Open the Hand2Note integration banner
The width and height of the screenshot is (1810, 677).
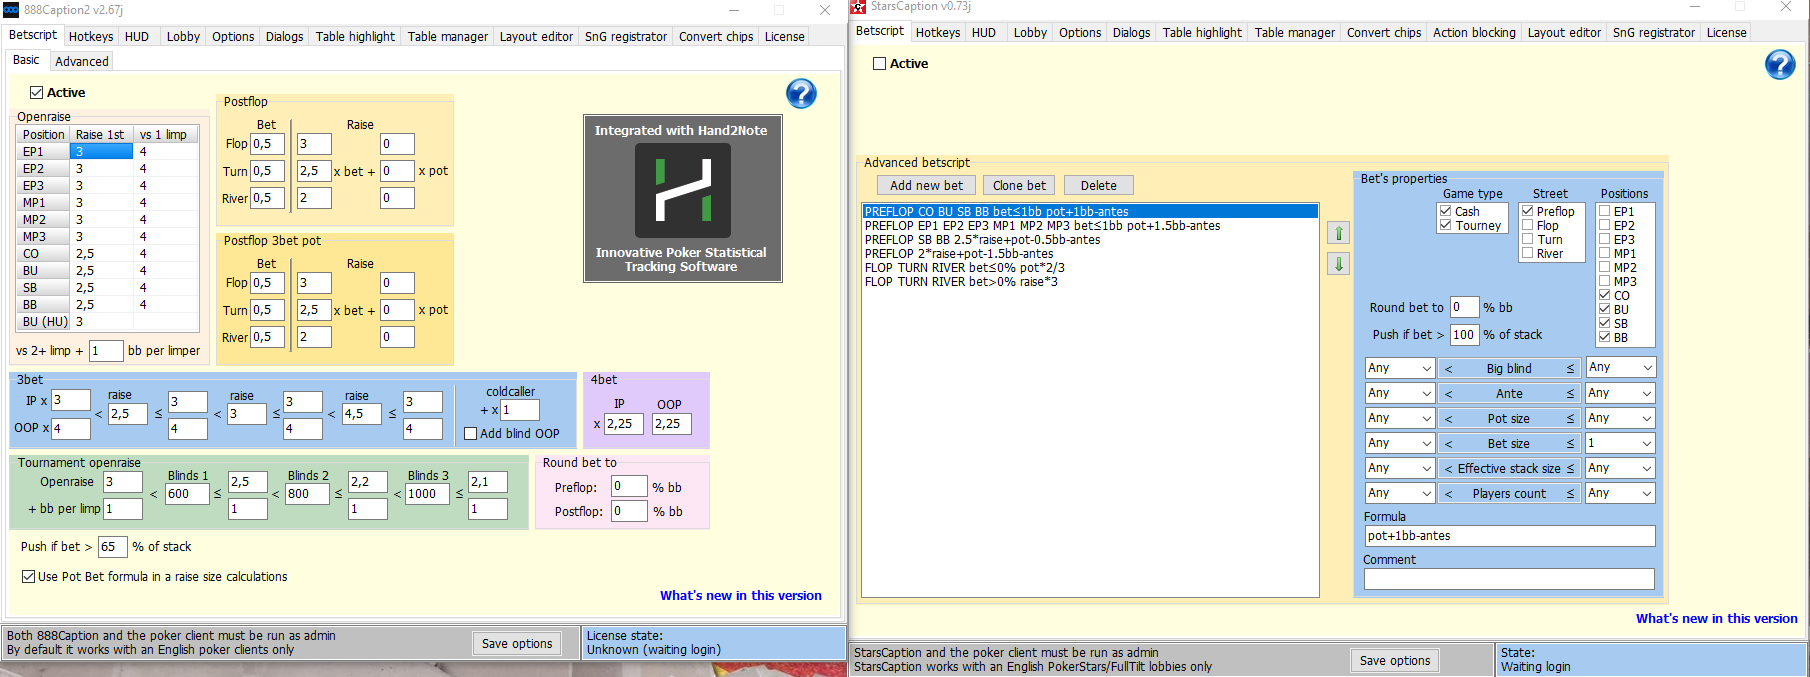[682, 198]
